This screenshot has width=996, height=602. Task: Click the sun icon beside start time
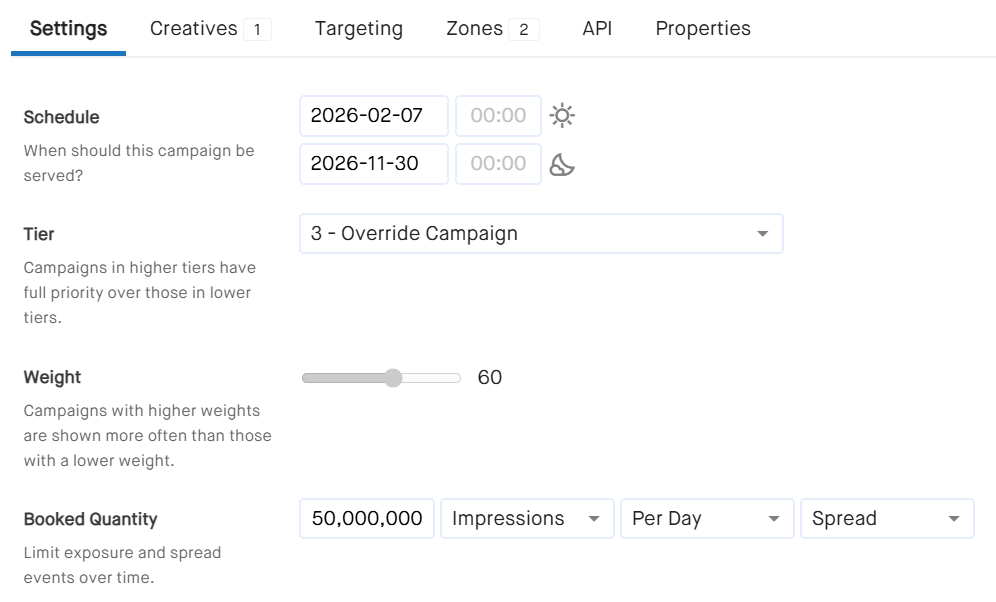(562, 116)
